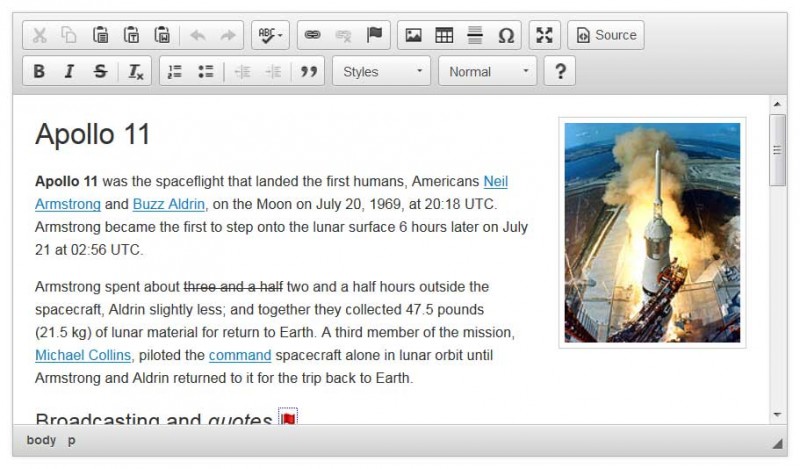
Task: Toggle Italic formatting
Action: (x=69, y=71)
